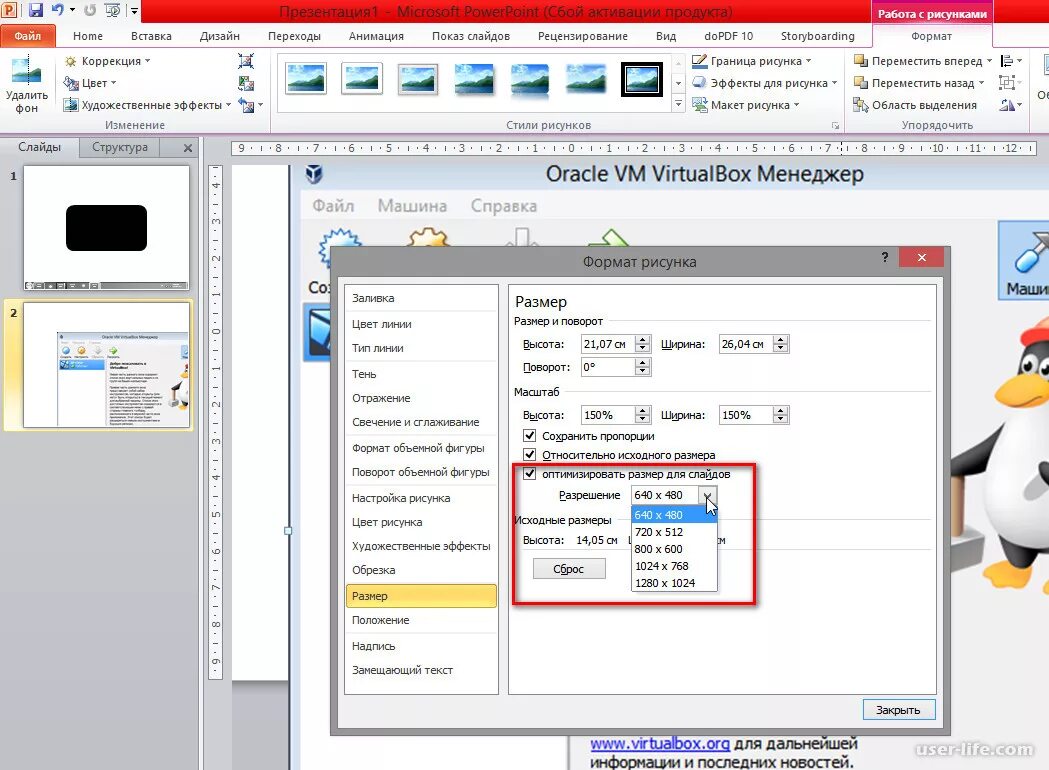Select slide 1 thumbnail
The height and width of the screenshot is (770, 1049).
tap(106, 227)
